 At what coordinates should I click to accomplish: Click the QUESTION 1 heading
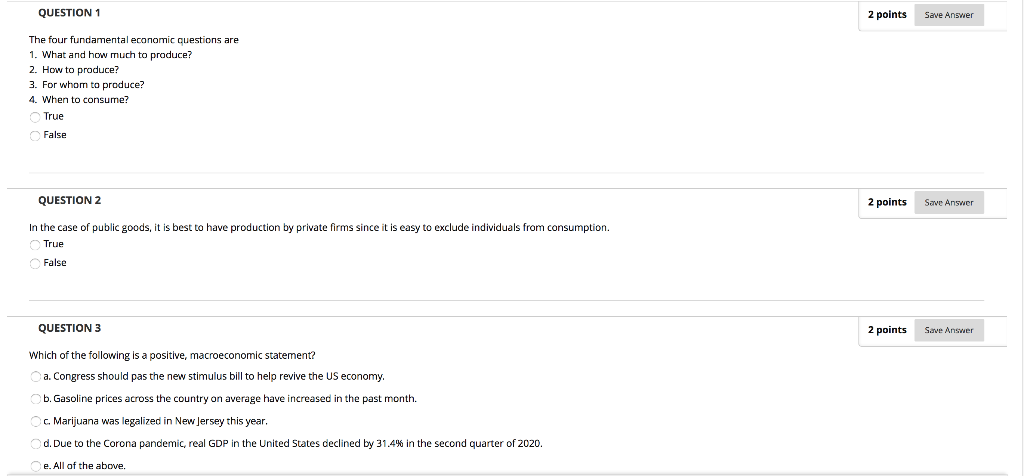click(x=69, y=13)
